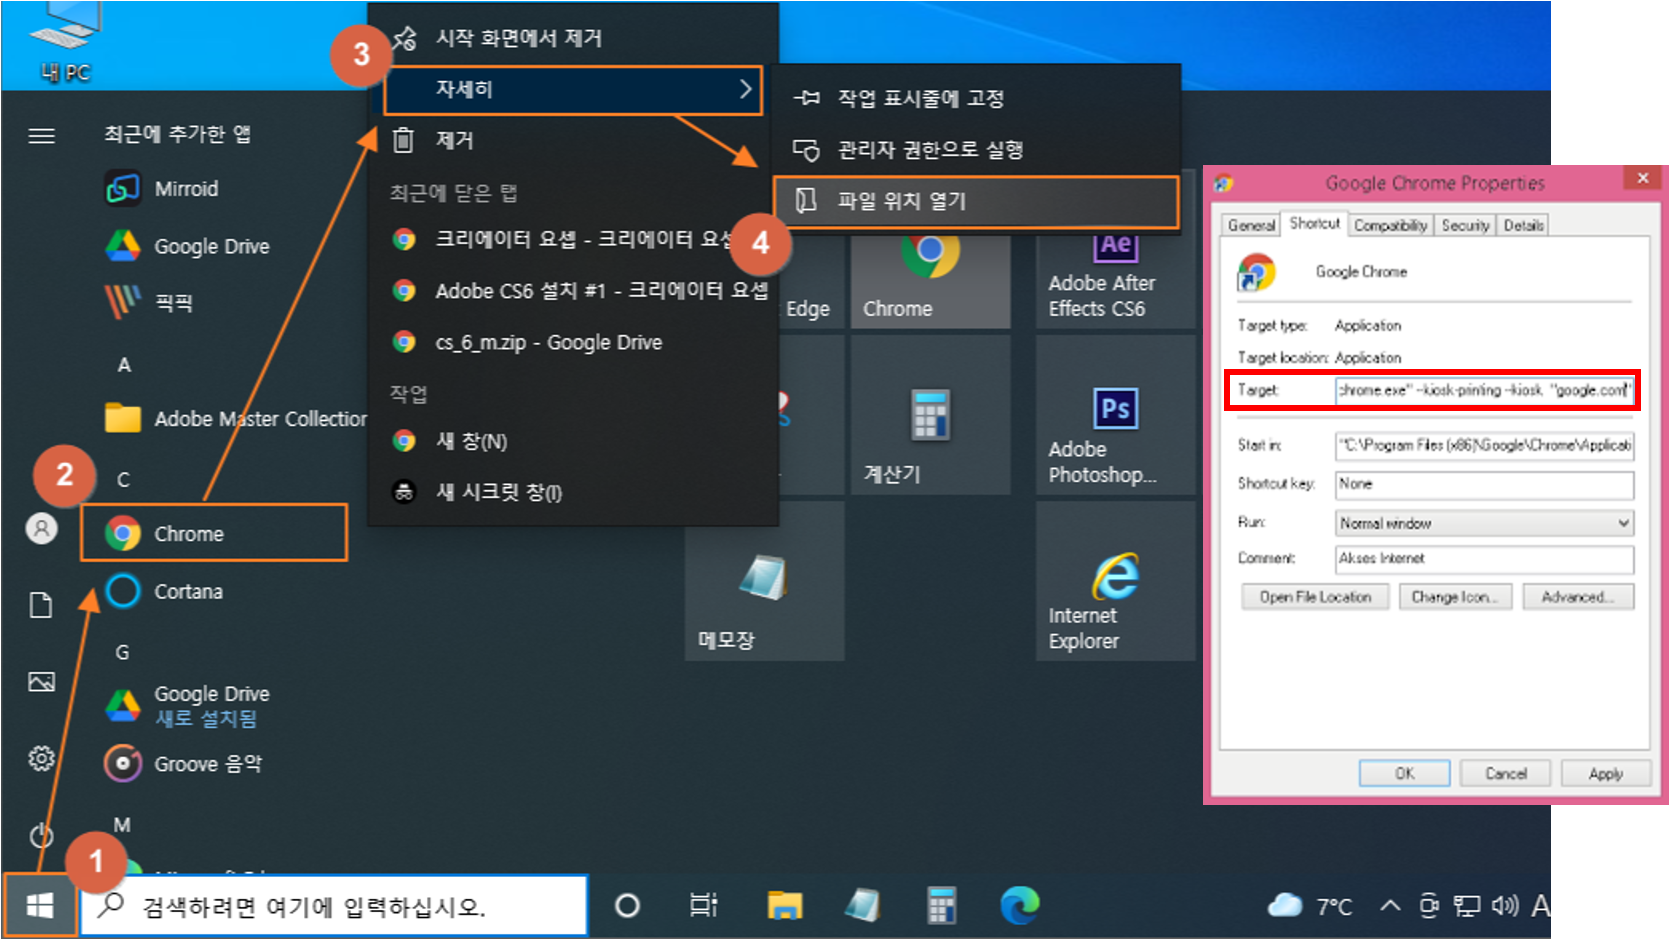Click the hamburger menu icon in Start
This screenshot has height=940, width=1670.
(x=41, y=136)
